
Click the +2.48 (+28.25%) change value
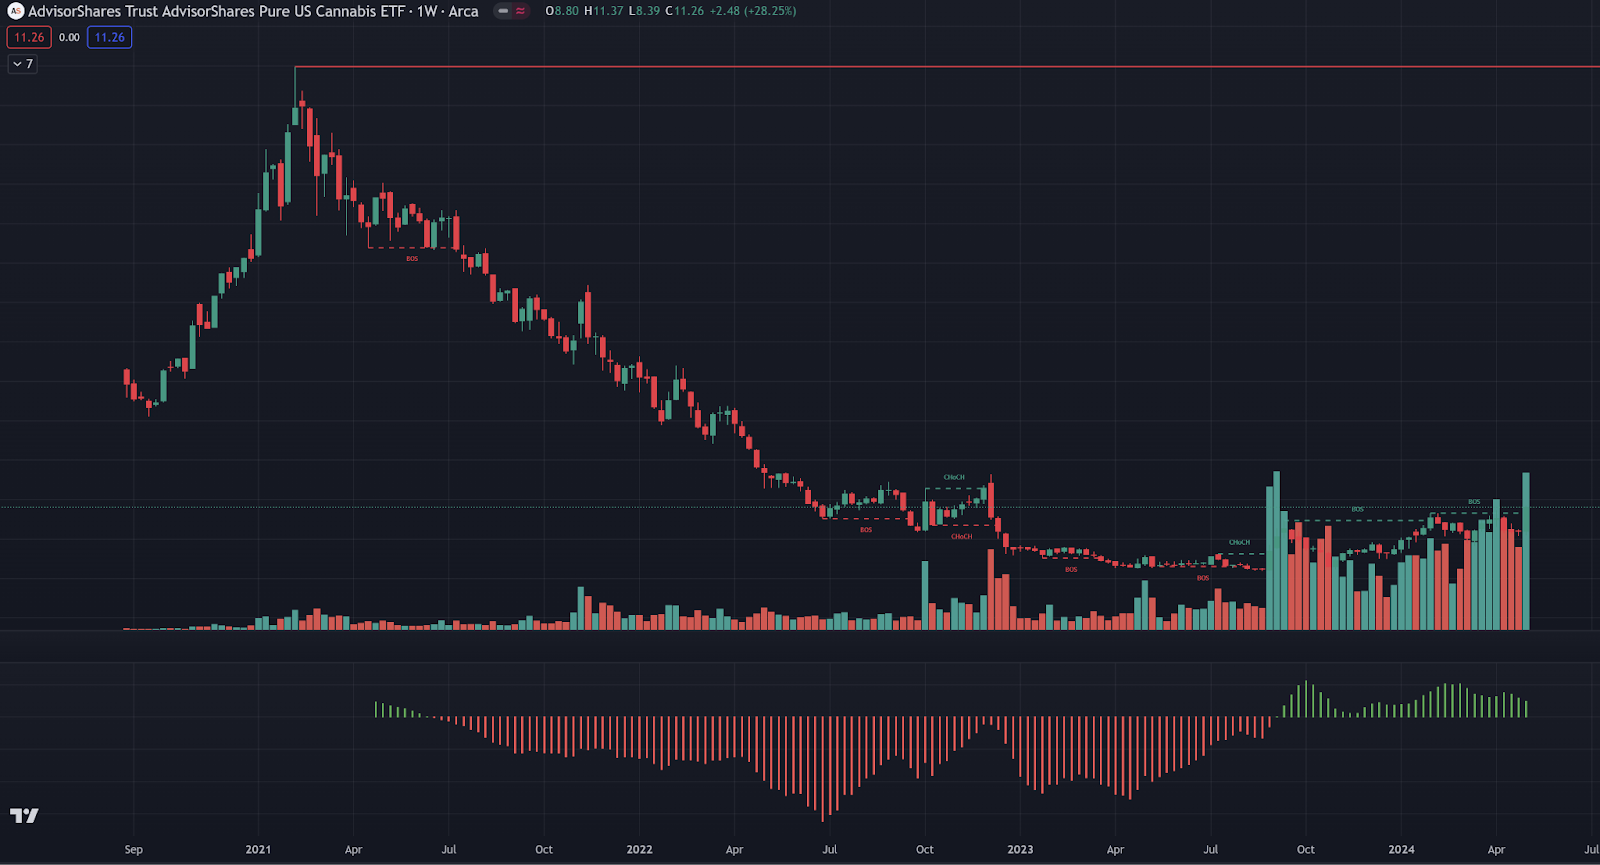pos(753,11)
